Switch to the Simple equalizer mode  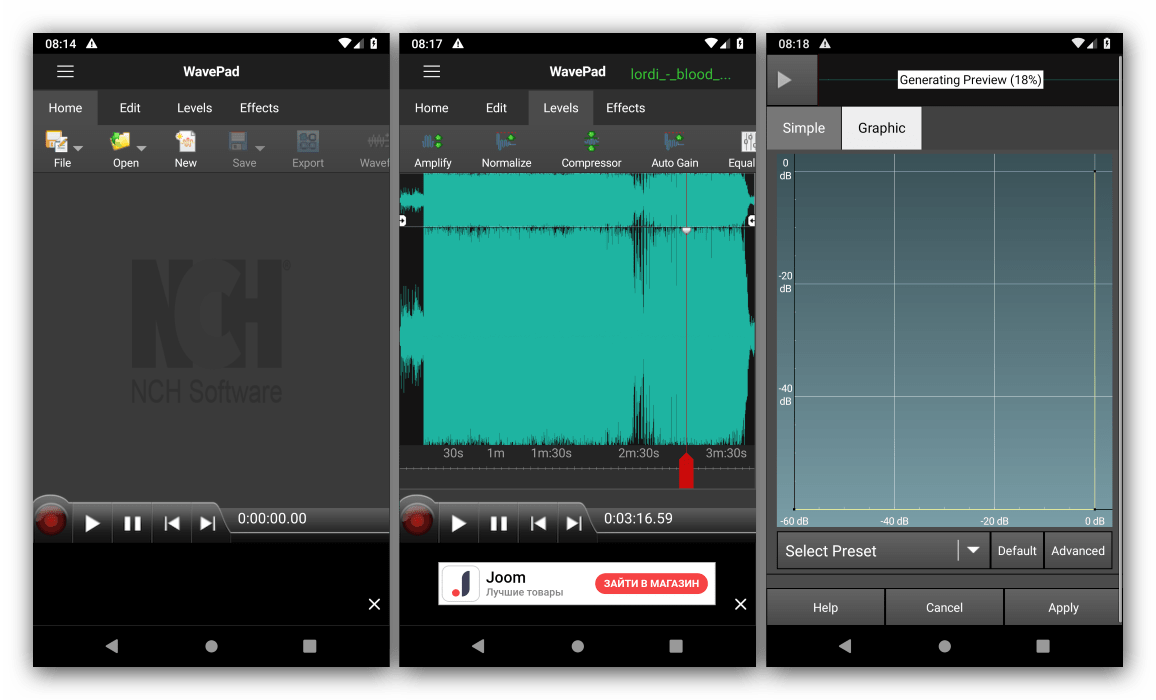(x=804, y=128)
